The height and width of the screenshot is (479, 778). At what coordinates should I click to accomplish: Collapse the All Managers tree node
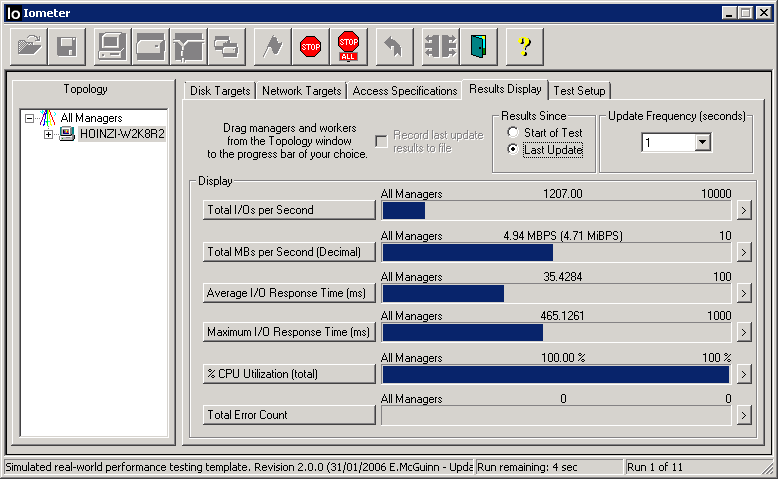pos(29,118)
